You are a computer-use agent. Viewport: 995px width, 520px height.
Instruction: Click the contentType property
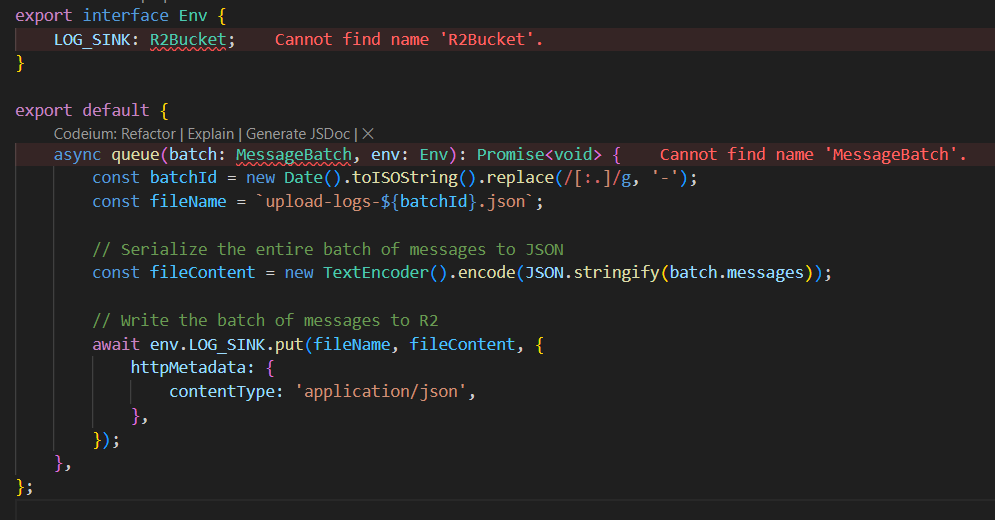tap(221, 392)
